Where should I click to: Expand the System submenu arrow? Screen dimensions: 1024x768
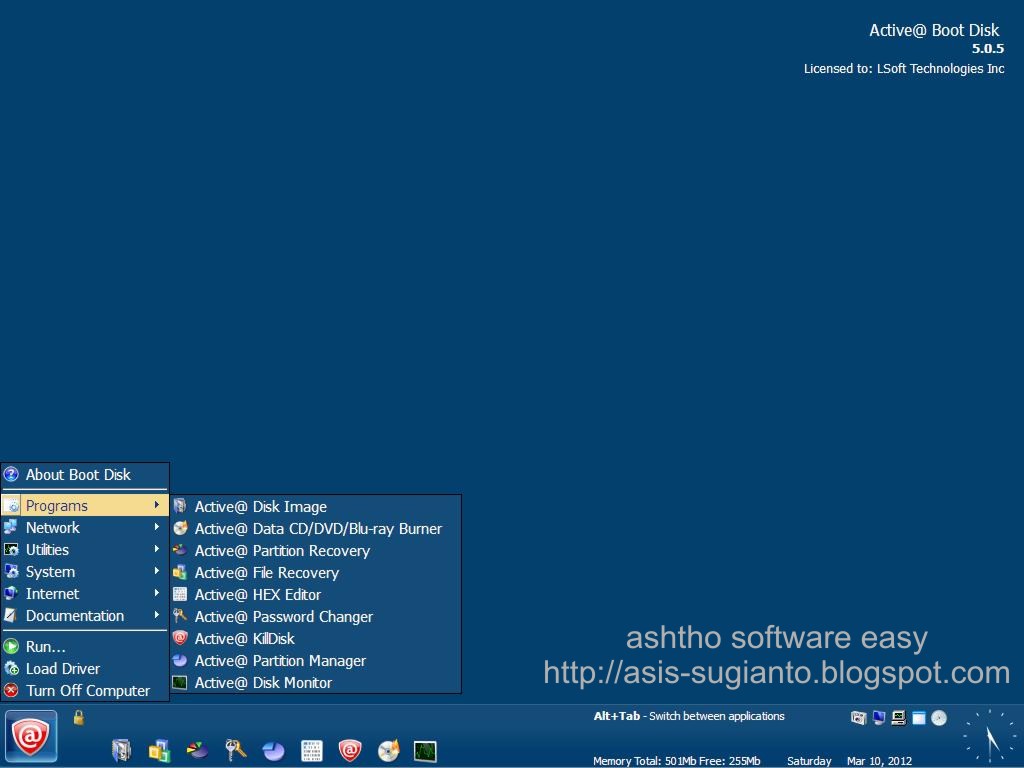click(x=157, y=571)
